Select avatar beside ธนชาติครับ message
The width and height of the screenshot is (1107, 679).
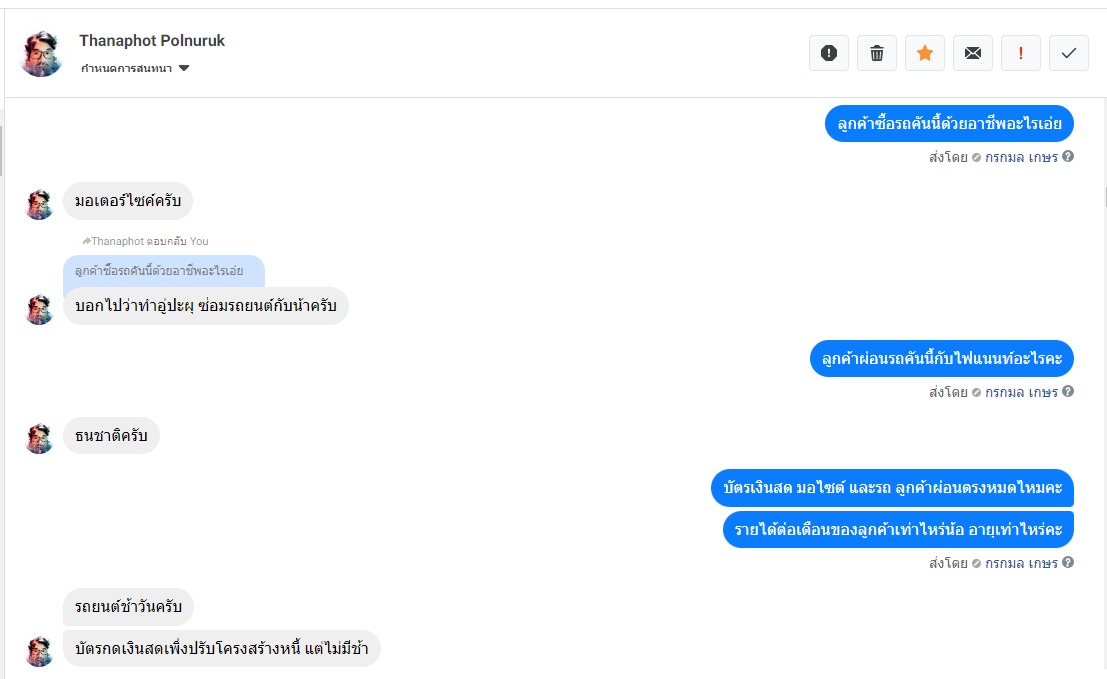(x=40, y=438)
